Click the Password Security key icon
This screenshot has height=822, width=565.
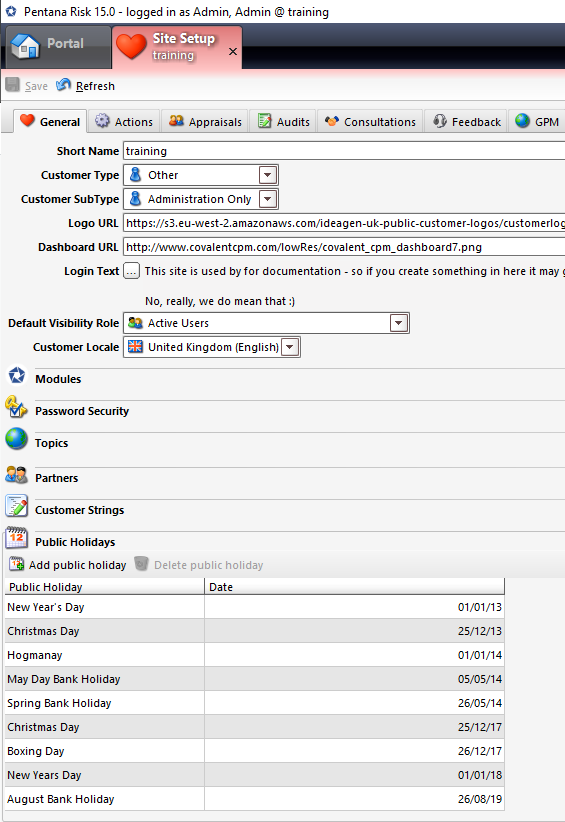coord(16,407)
